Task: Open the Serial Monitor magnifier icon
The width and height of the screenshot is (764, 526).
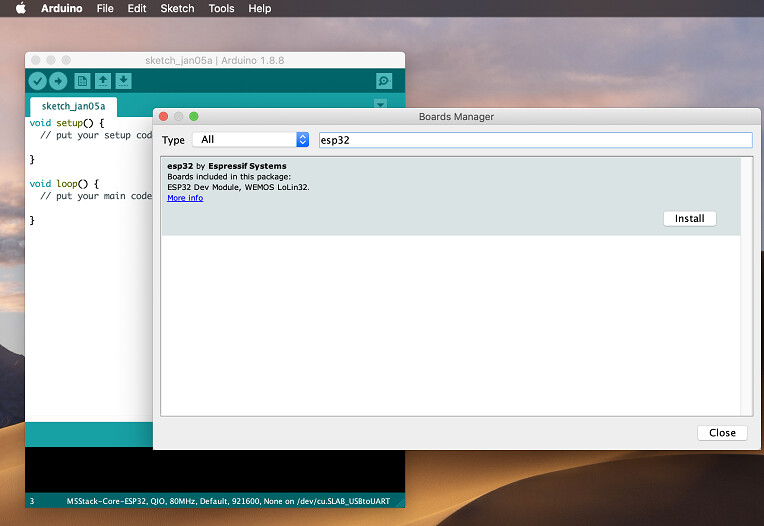Action: coord(384,81)
